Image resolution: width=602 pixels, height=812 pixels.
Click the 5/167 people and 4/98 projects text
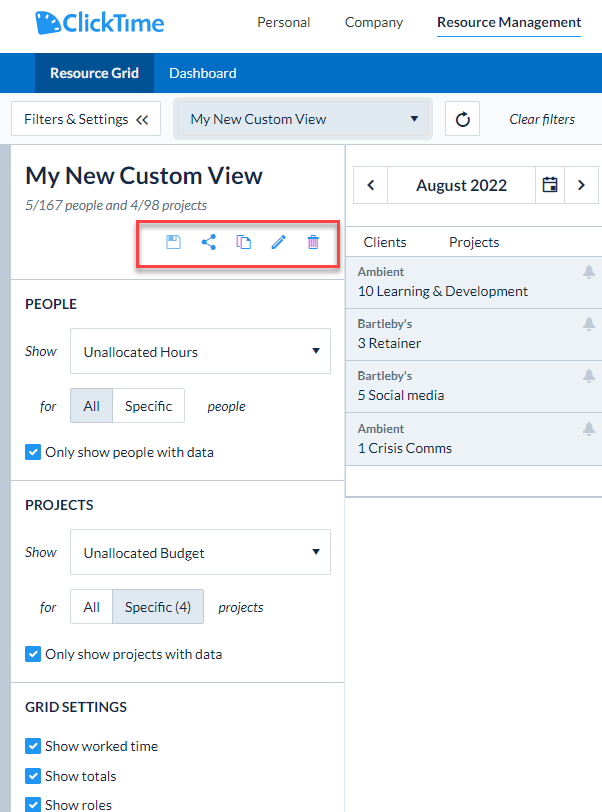coord(116,205)
